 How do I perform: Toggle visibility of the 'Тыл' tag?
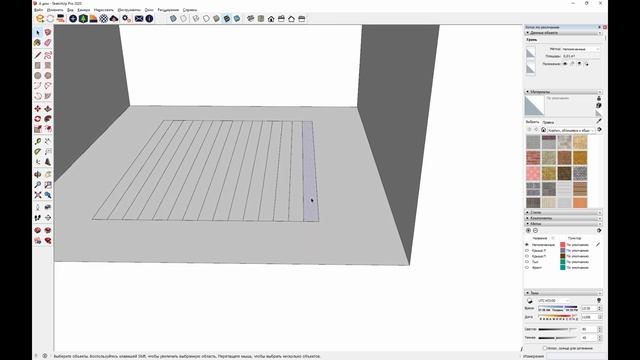pyautogui.click(x=527, y=262)
